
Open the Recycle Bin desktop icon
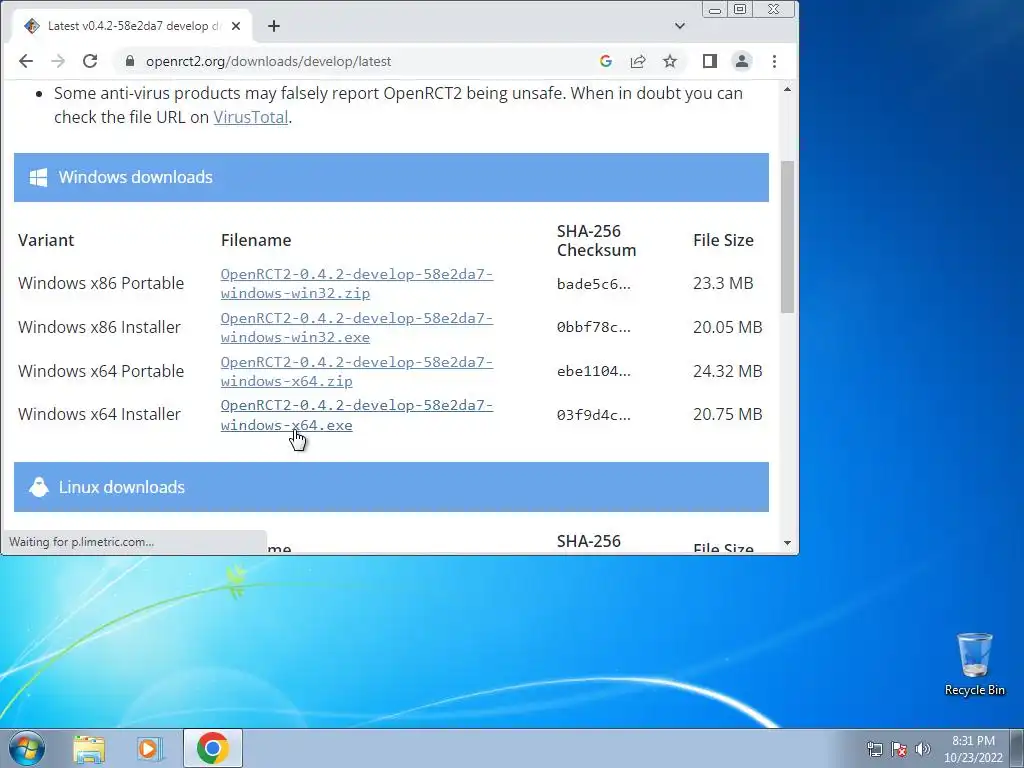pyautogui.click(x=974, y=664)
